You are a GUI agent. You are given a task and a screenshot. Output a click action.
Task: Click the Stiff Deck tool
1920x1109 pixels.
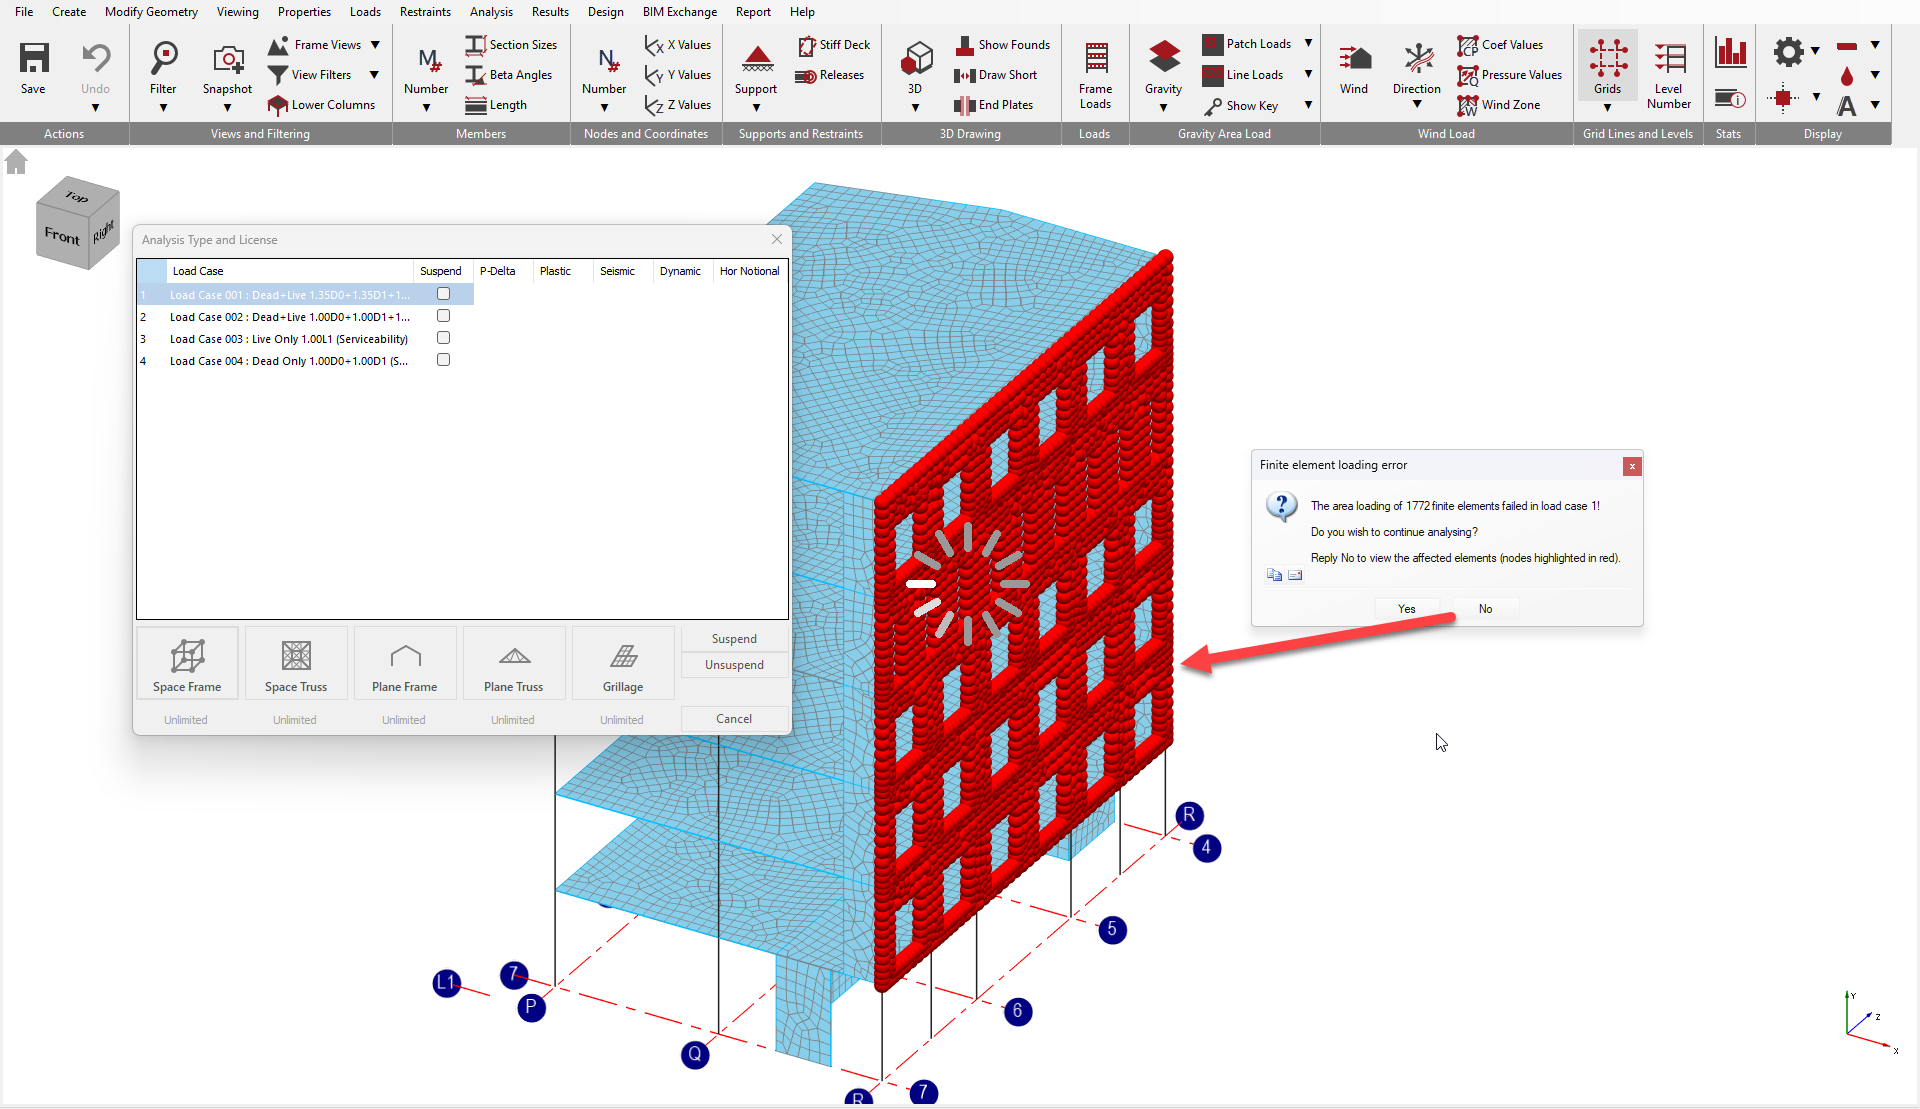834,45
